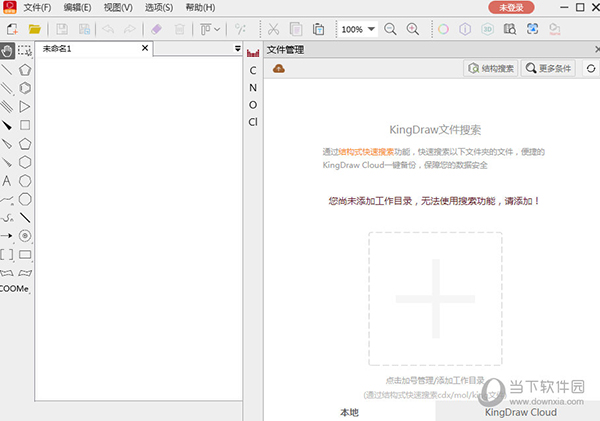Insert the plain cyclohexane ring
Screen dimensions: 600x421
click(25, 162)
